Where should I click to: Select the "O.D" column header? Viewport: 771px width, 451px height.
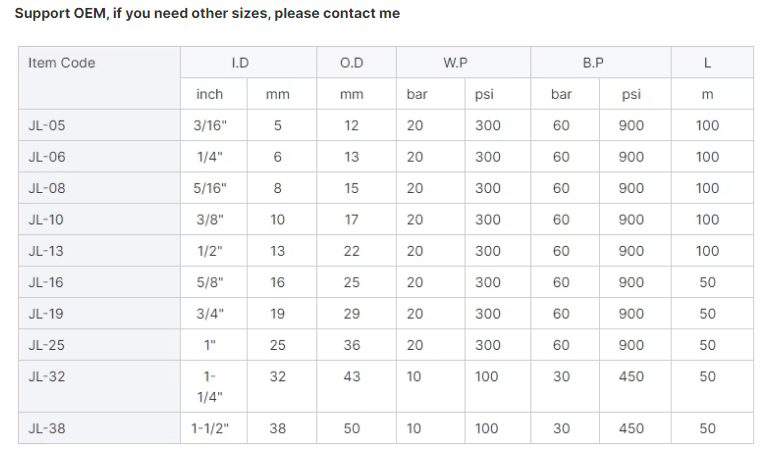(352, 63)
